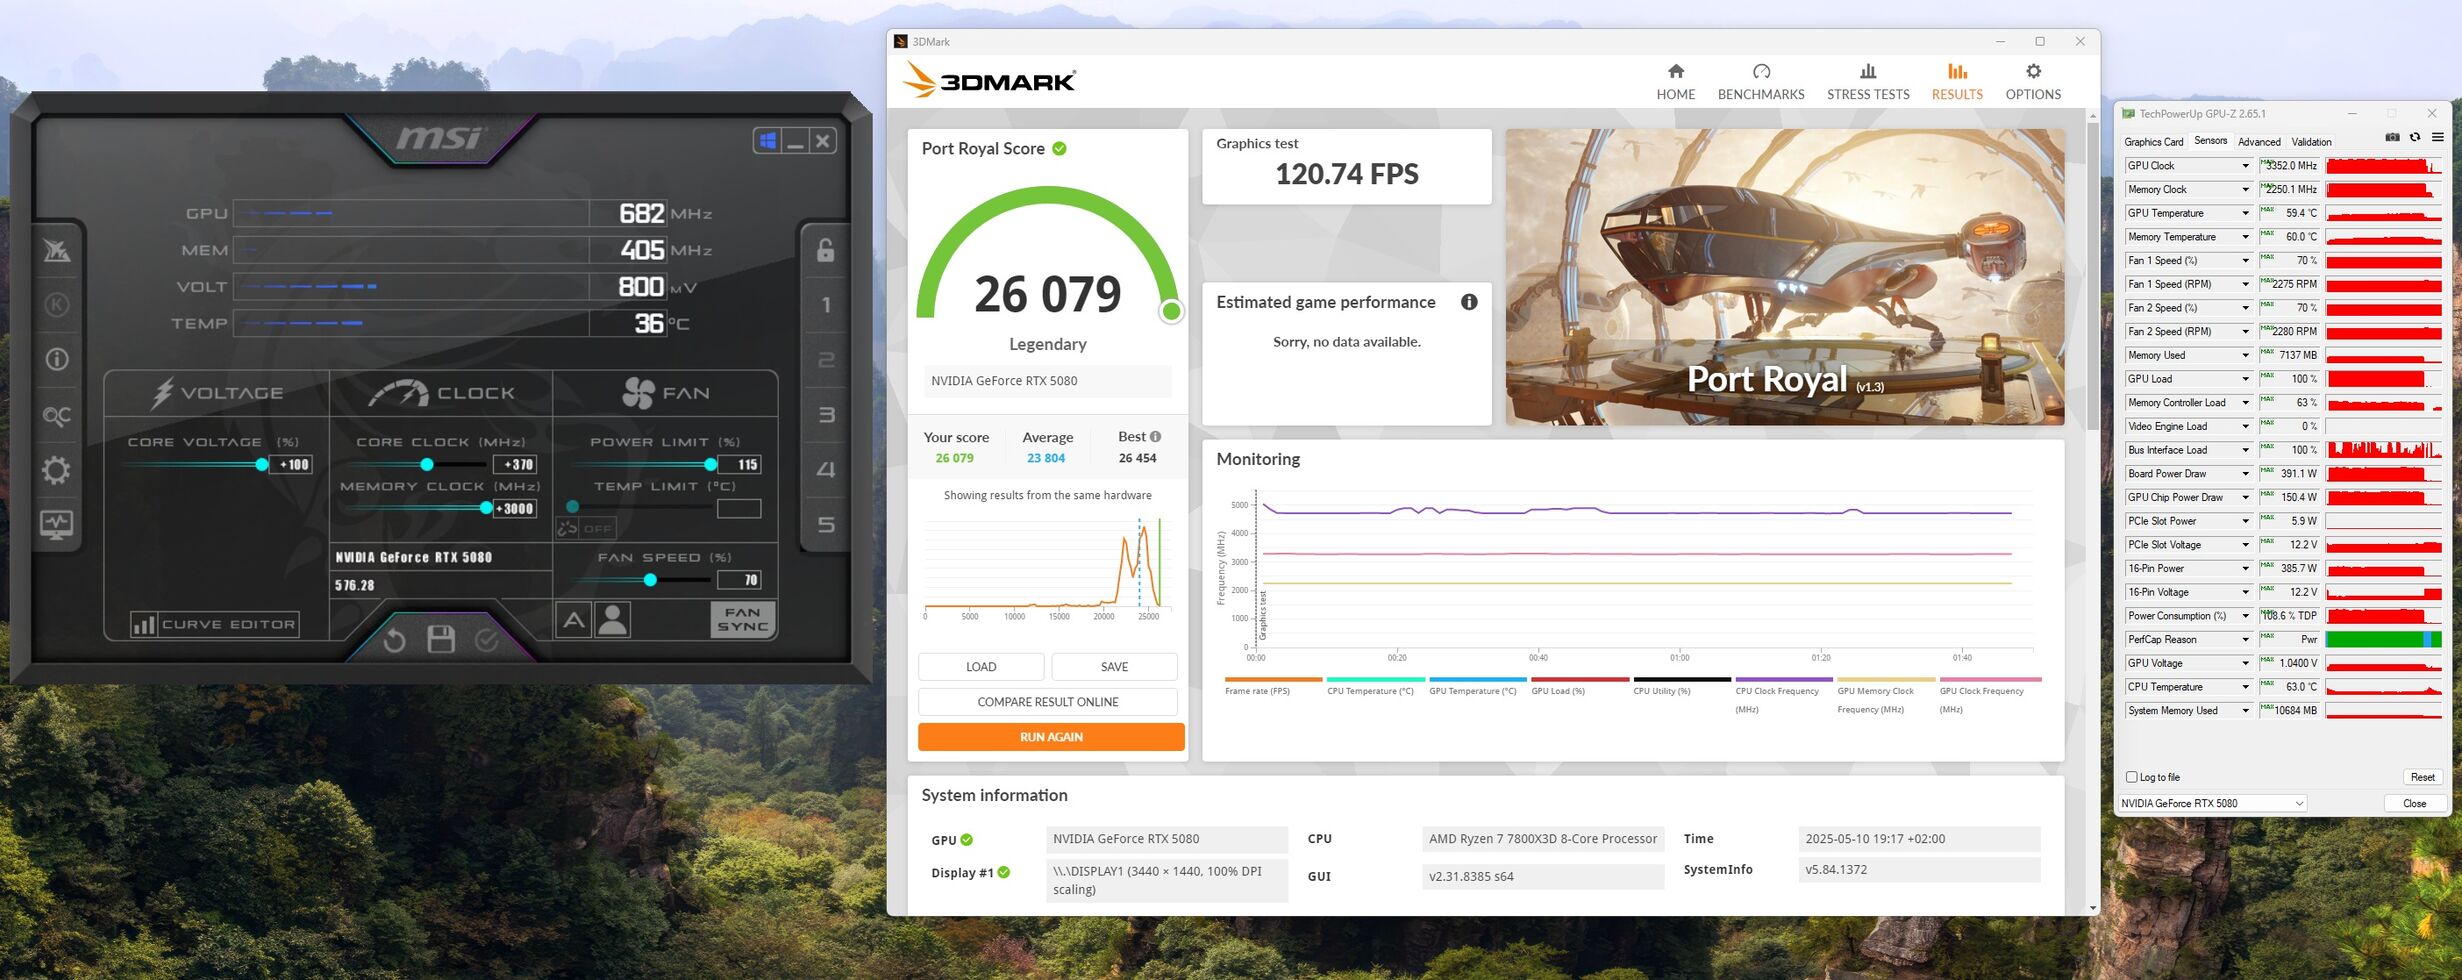Screen dimensions: 2462x980
Task: Toggle Fan Sync in Afterburner
Action: coord(742,620)
